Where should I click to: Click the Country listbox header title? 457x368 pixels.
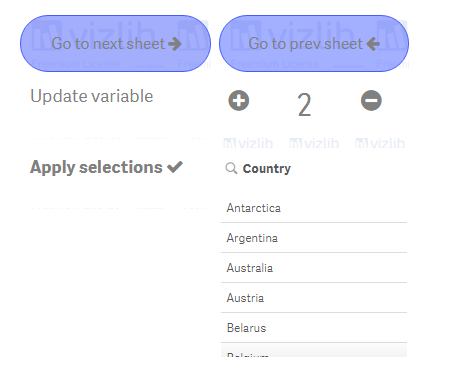tap(267, 169)
